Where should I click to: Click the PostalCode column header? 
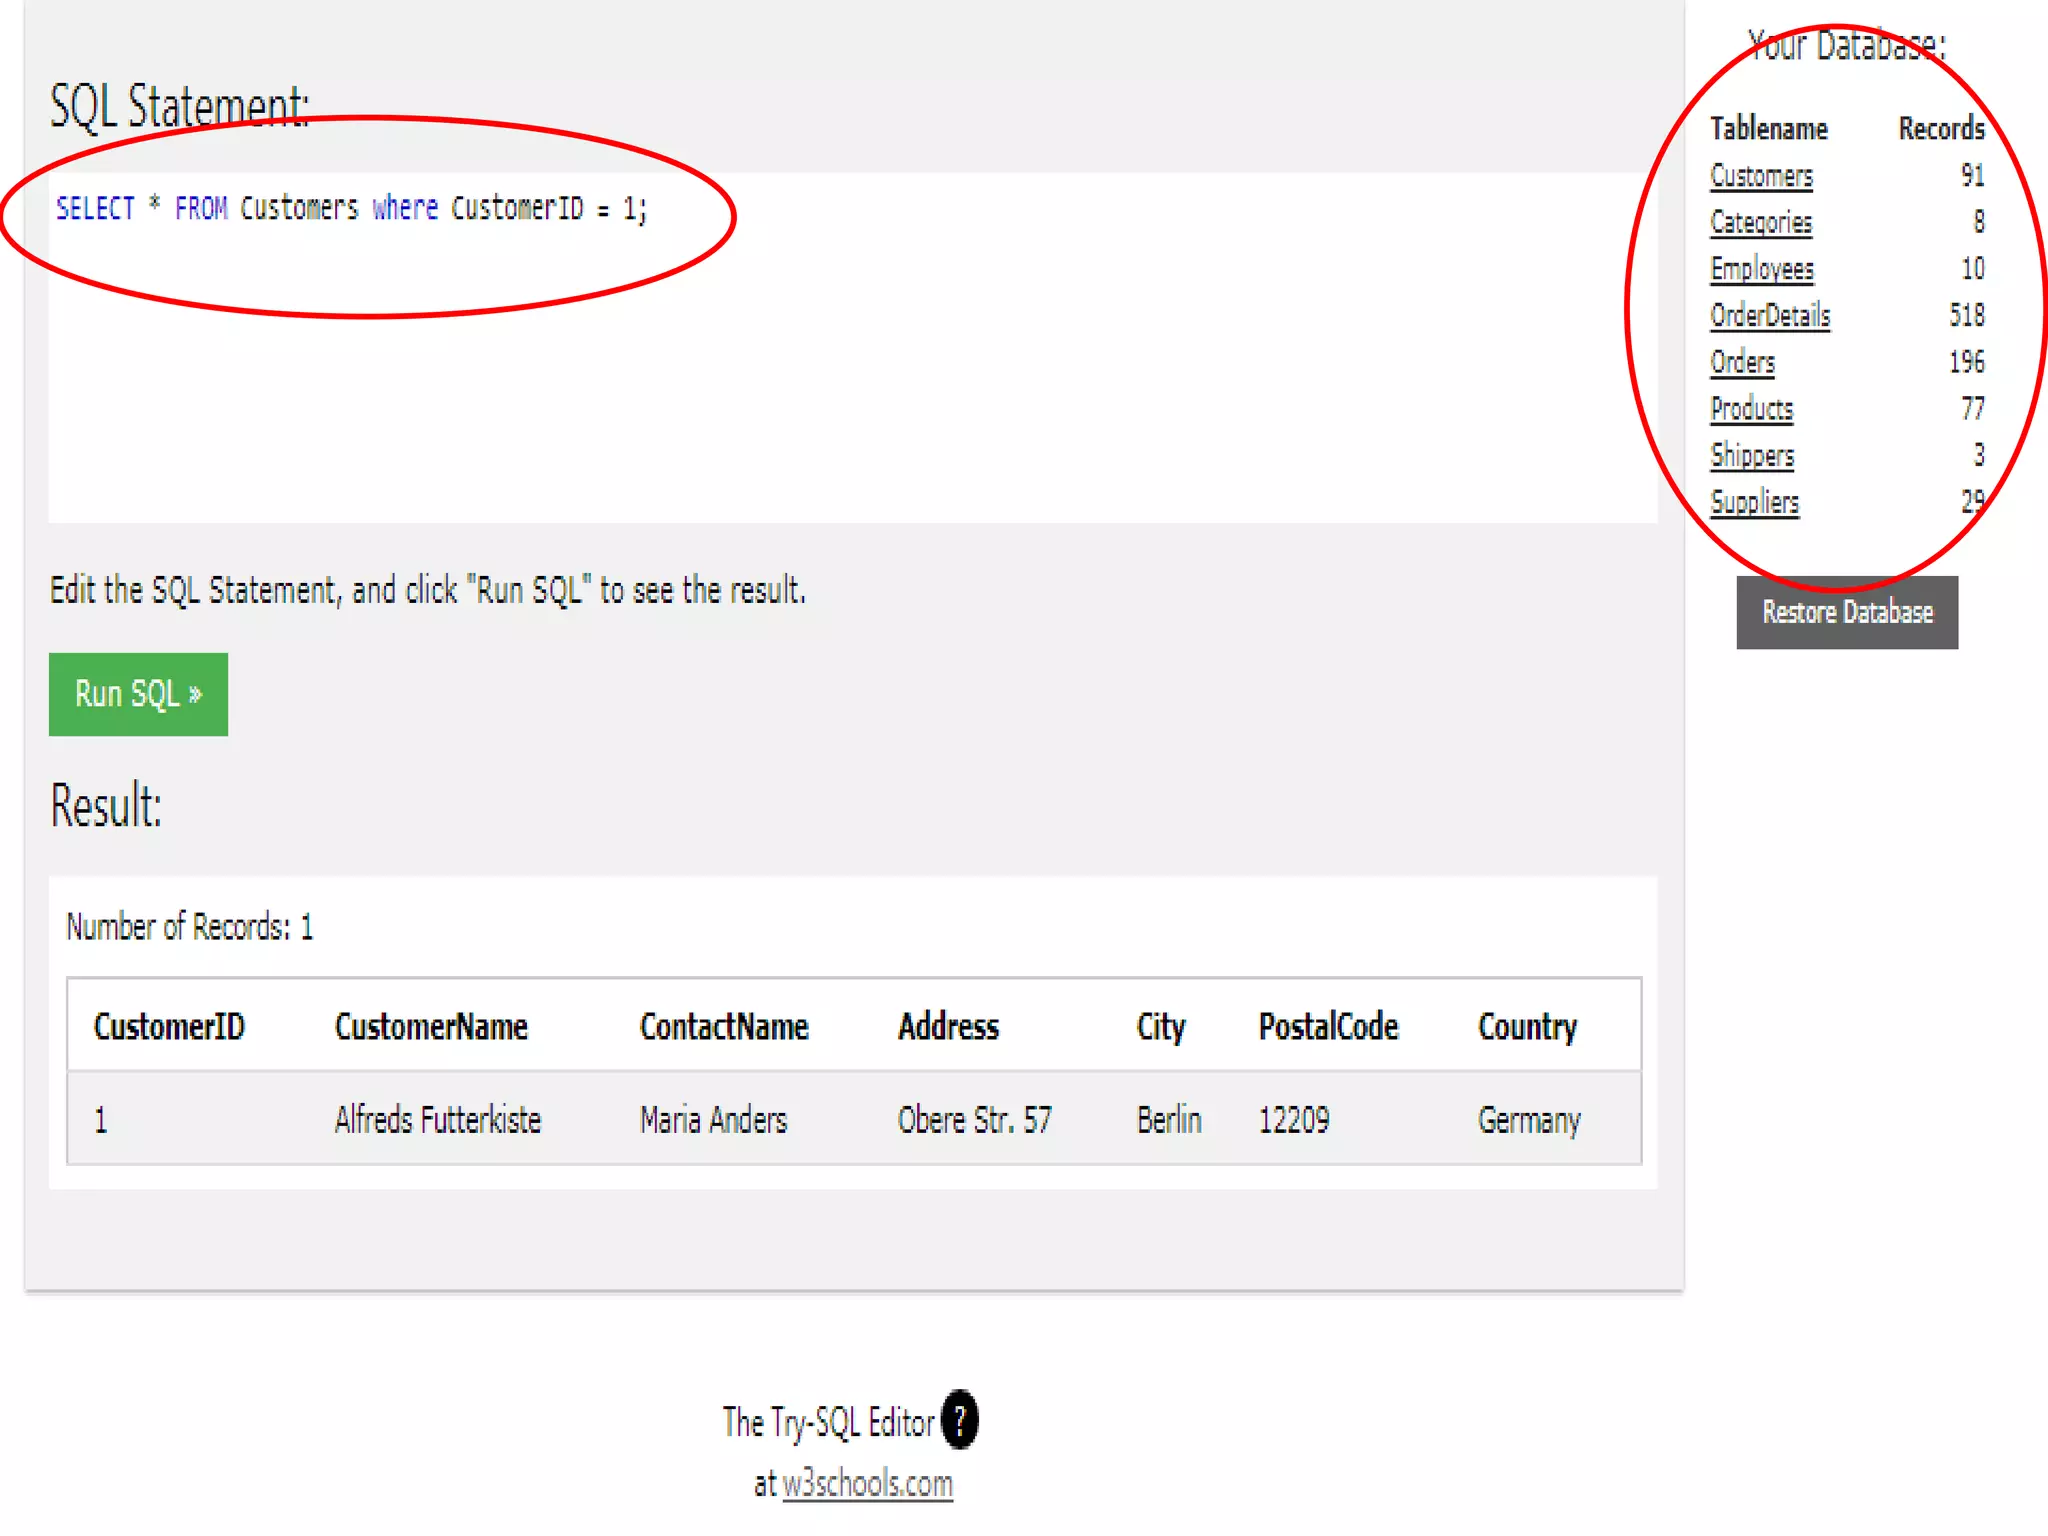pyautogui.click(x=1327, y=1027)
